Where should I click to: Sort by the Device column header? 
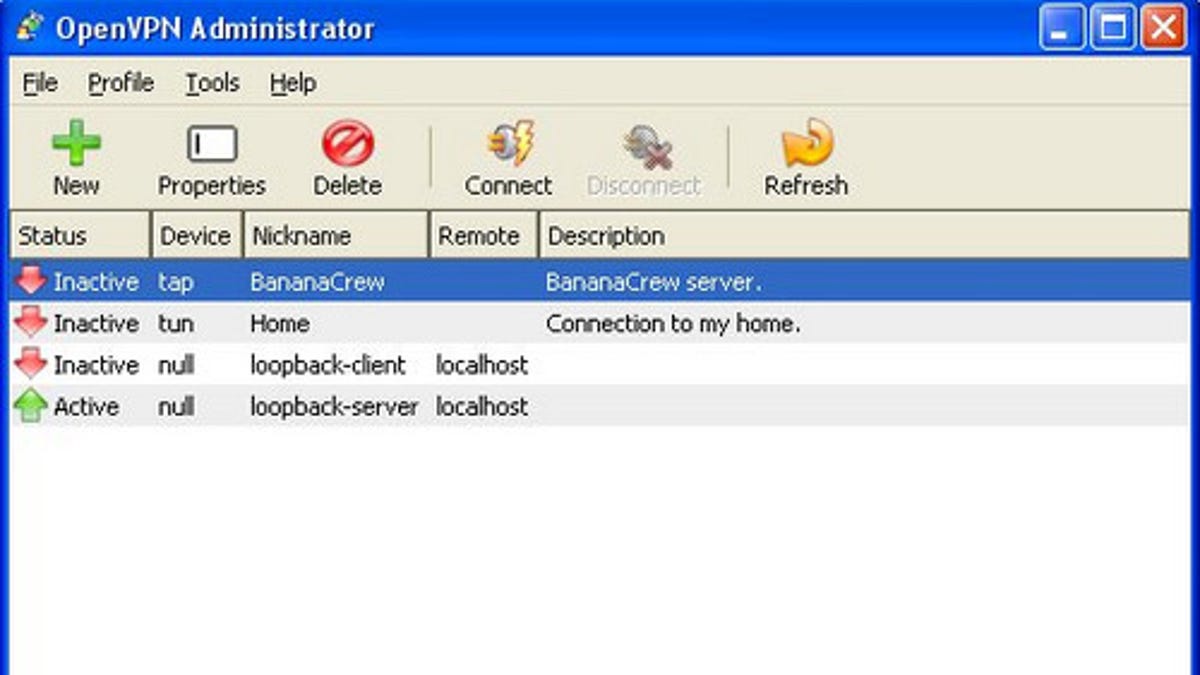[196, 236]
